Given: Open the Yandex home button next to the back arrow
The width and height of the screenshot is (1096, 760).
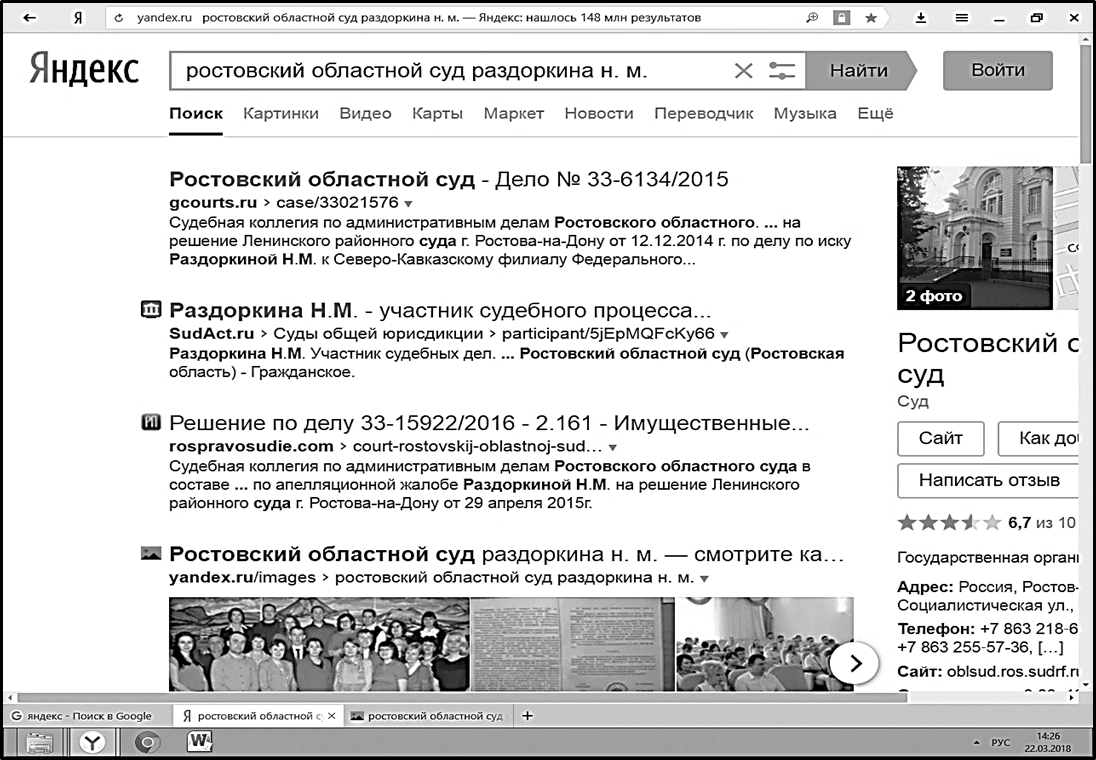Looking at the screenshot, I should tap(78, 18).
